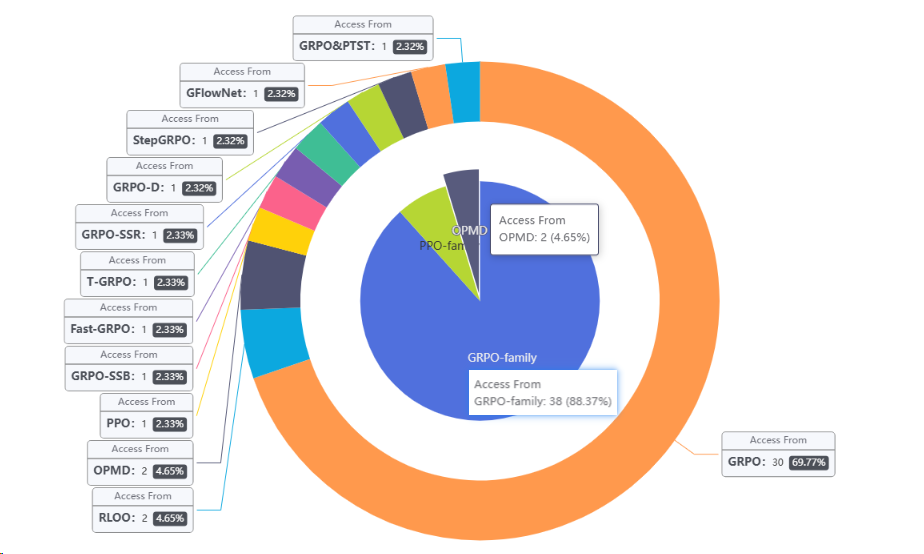Click the RLOO label box

coord(143,508)
